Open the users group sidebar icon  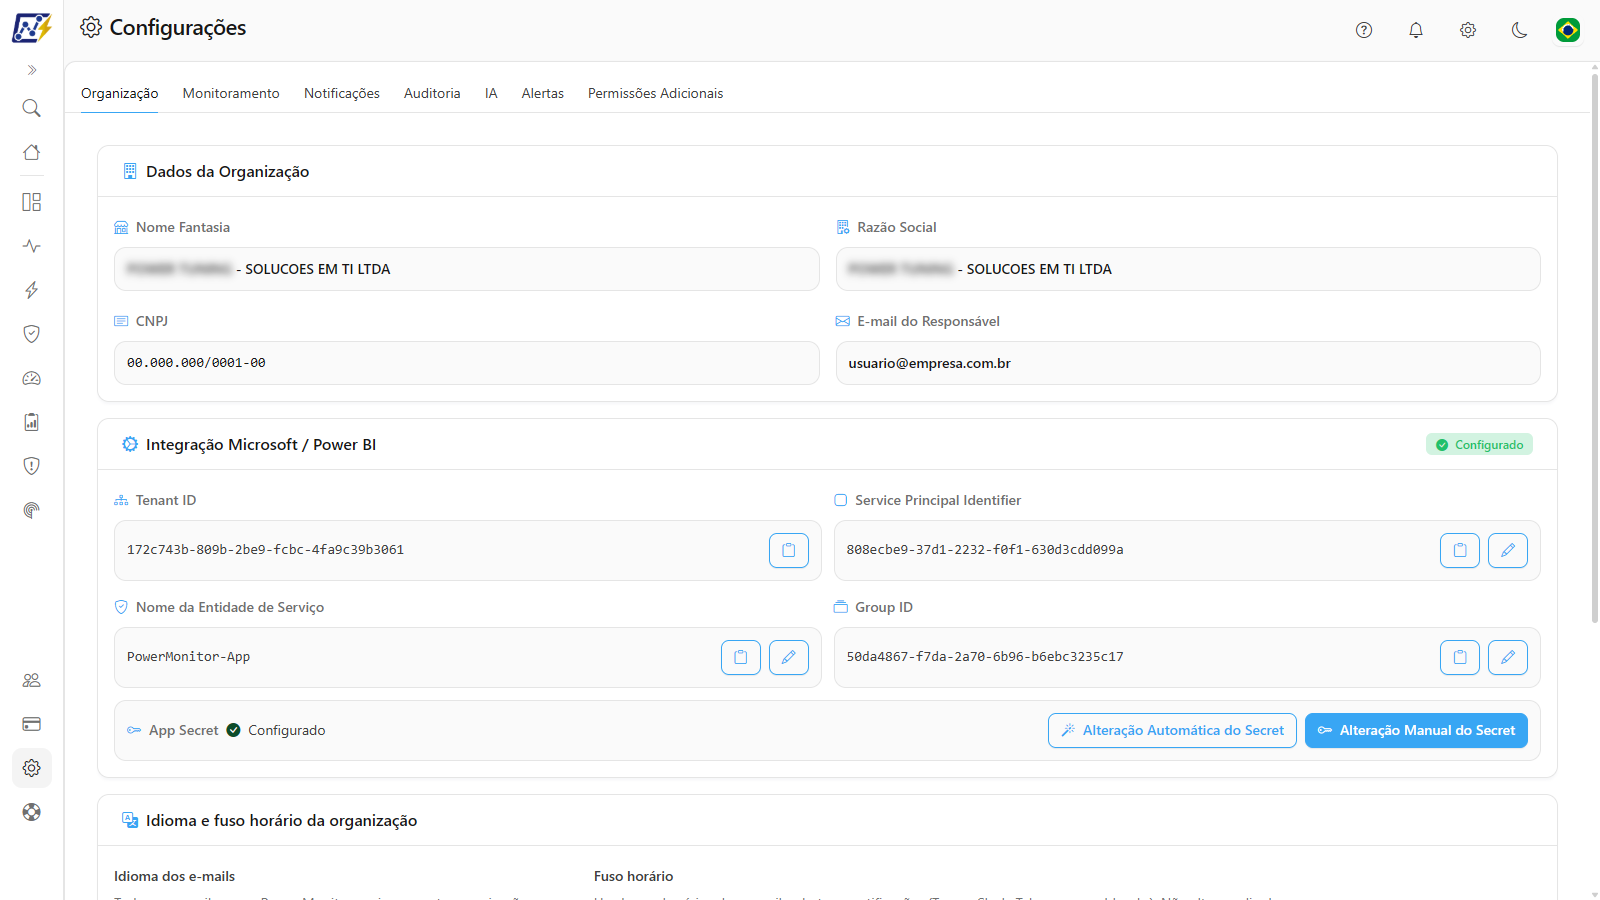[x=32, y=680]
